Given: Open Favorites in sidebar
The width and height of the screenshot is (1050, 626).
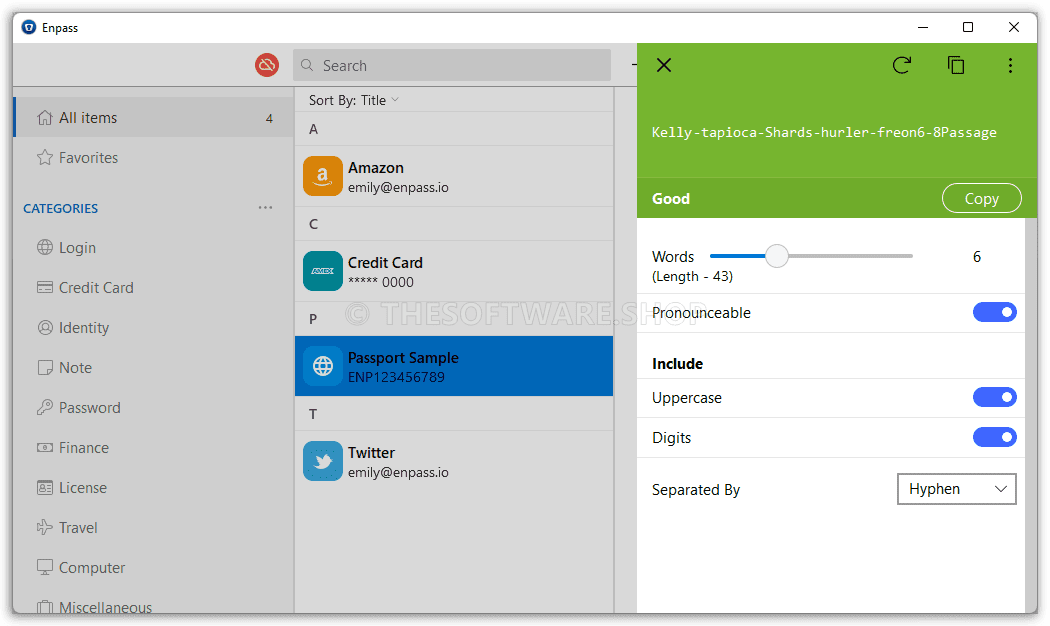Looking at the screenshot, I should tap(153, 157).
